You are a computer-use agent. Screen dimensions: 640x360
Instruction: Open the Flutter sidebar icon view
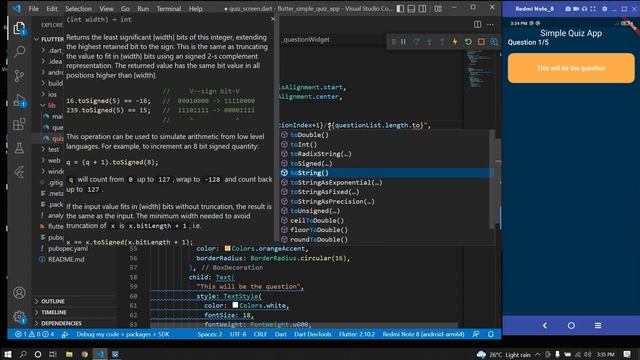pos(19,172)
